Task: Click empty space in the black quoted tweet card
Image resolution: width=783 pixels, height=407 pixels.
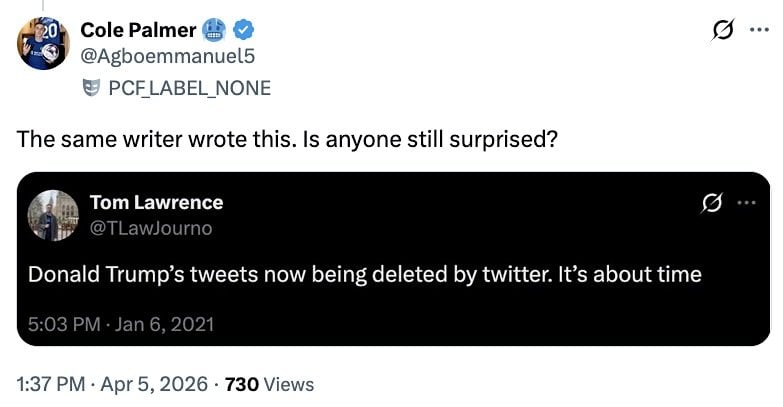Action: pos(500,320)
